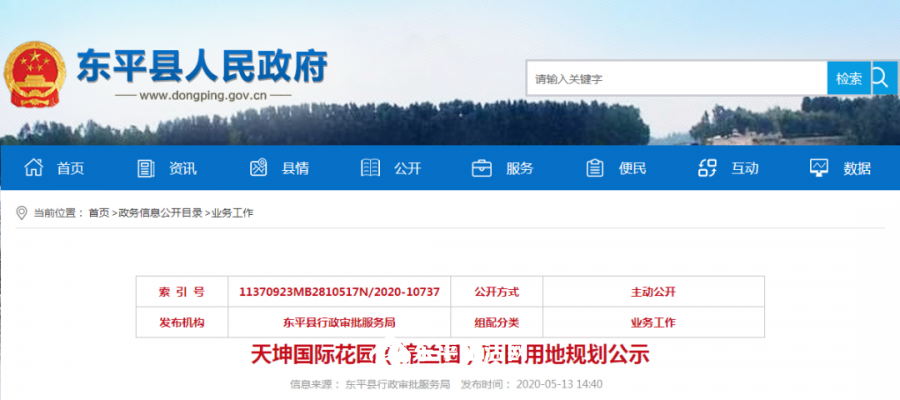Focus the 请输入关键字 search field

(677, 78)
